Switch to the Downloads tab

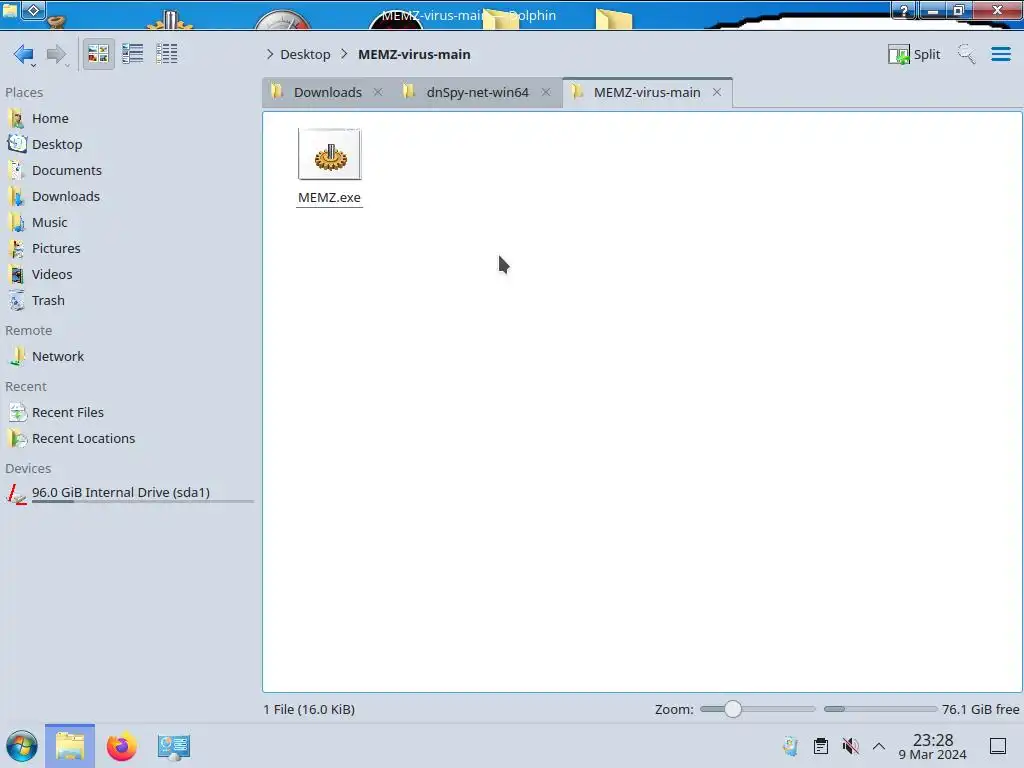click(x=327, y=92)
